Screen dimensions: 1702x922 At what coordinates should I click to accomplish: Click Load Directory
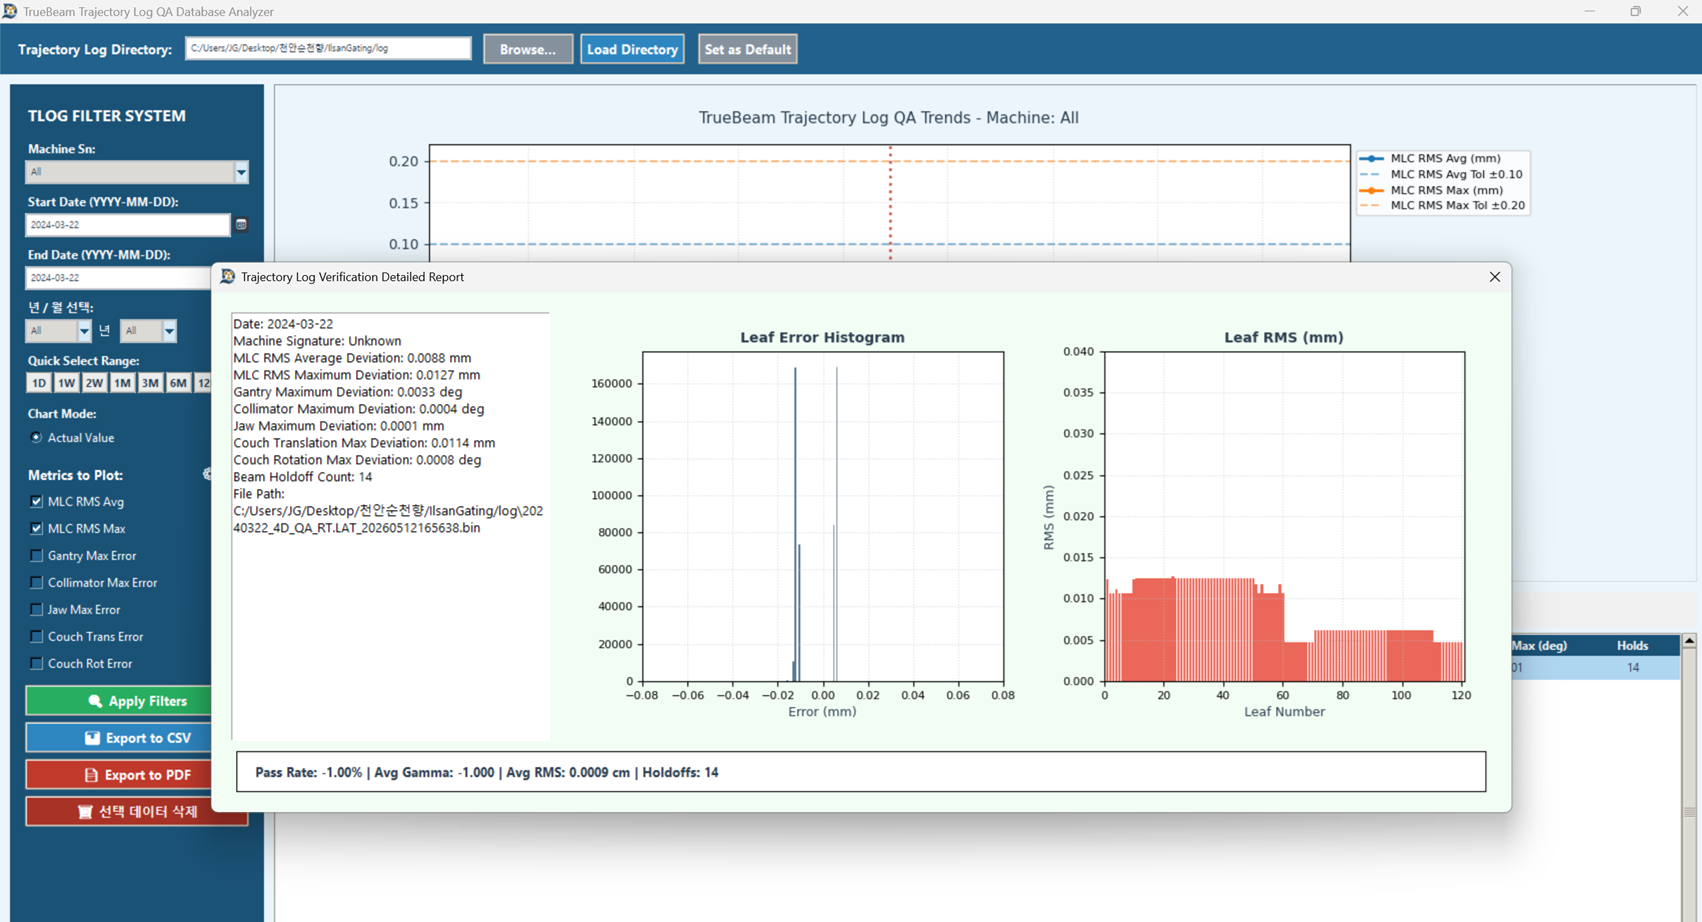click(x=632, y=49)
